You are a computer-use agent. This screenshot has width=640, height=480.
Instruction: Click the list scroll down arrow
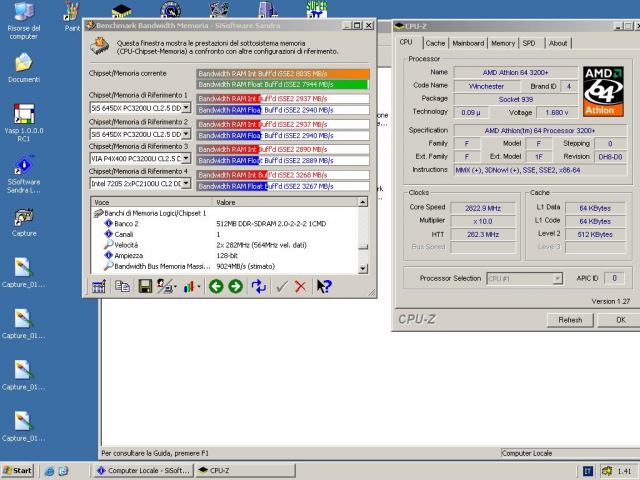(362, 269)
